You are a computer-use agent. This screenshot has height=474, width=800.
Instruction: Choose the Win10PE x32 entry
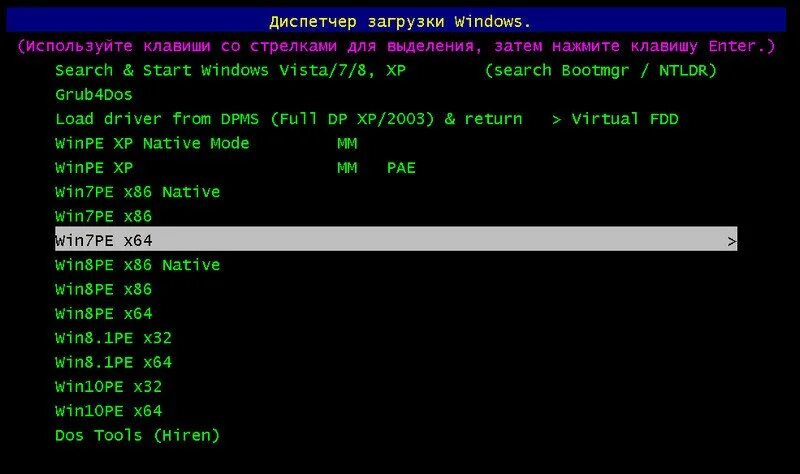(x=108, y=387)
